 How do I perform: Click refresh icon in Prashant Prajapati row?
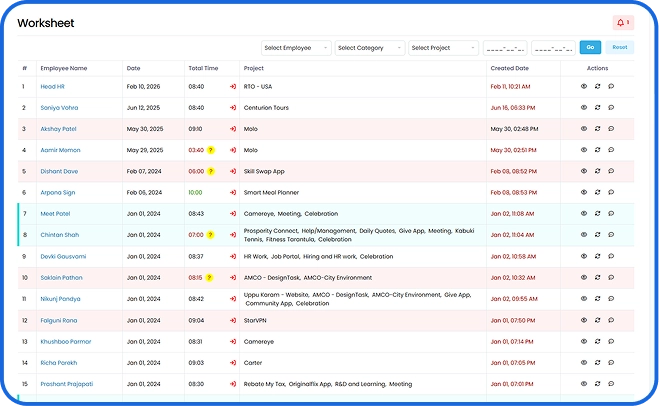597,383
